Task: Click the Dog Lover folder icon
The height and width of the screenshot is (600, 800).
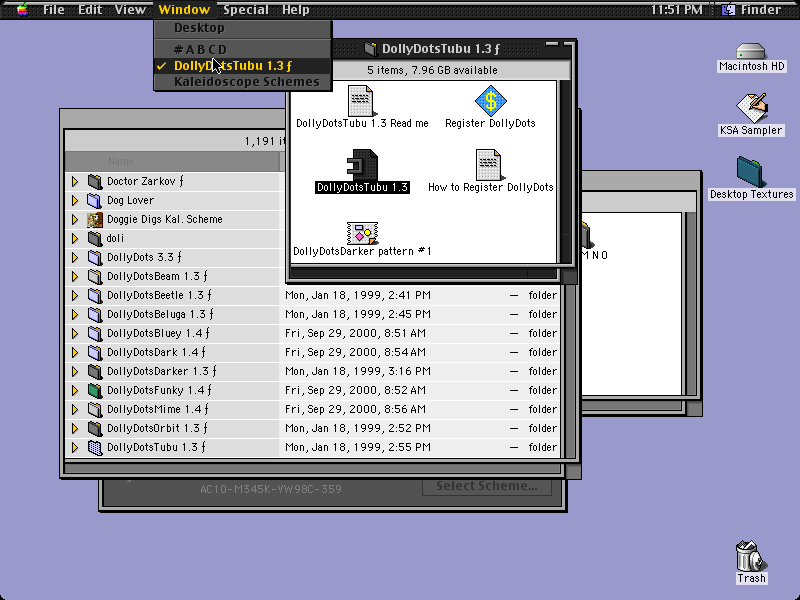Action: pyautogui.click(x=95, y=200)
